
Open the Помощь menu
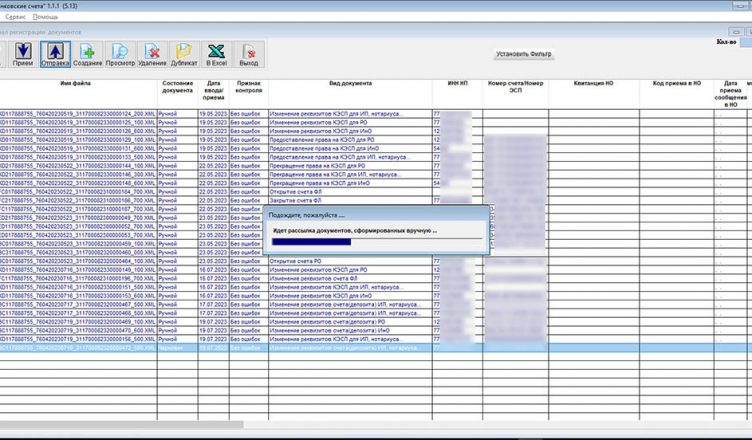click(x=45, y=17)
